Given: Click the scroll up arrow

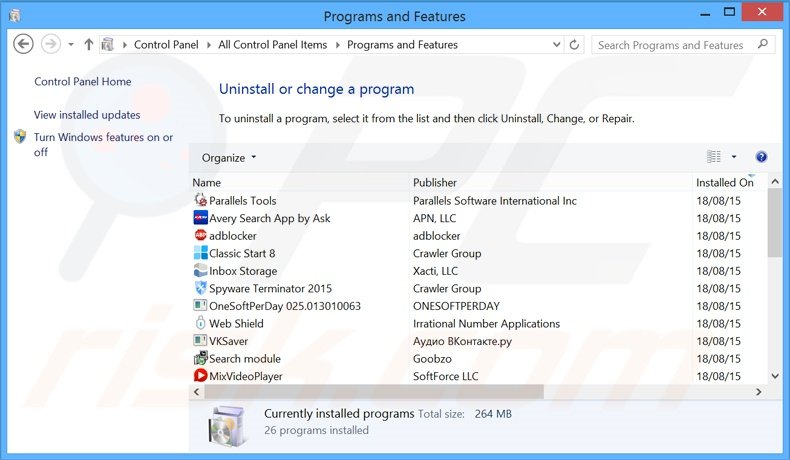Looking at the screenshot, I should pos(775,181).
